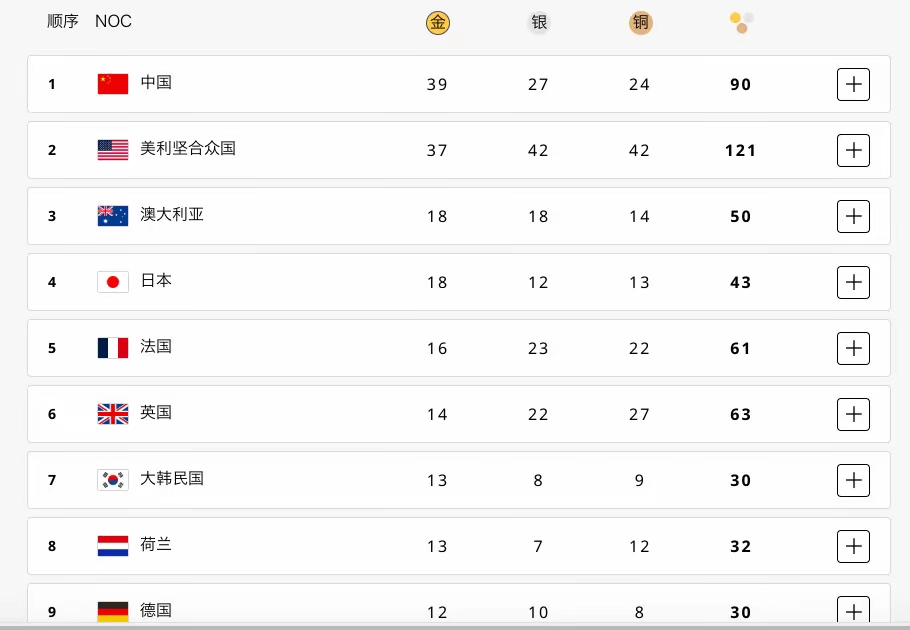Click the China flag icon
Screen dimensions: 910x630
click(113, 84)
